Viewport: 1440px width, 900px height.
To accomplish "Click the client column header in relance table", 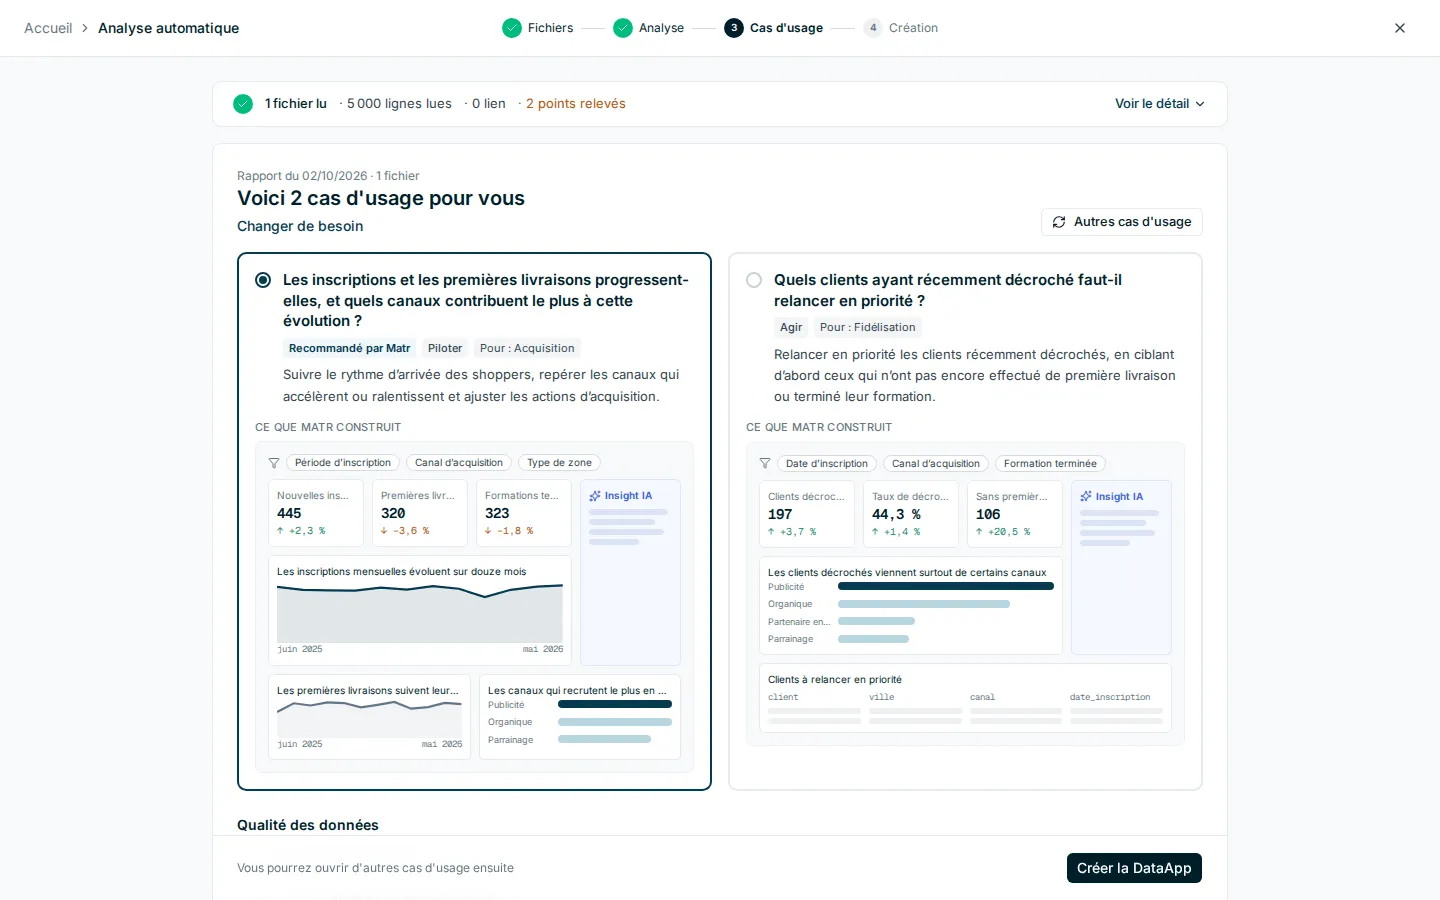I will [x=783, y=697].
